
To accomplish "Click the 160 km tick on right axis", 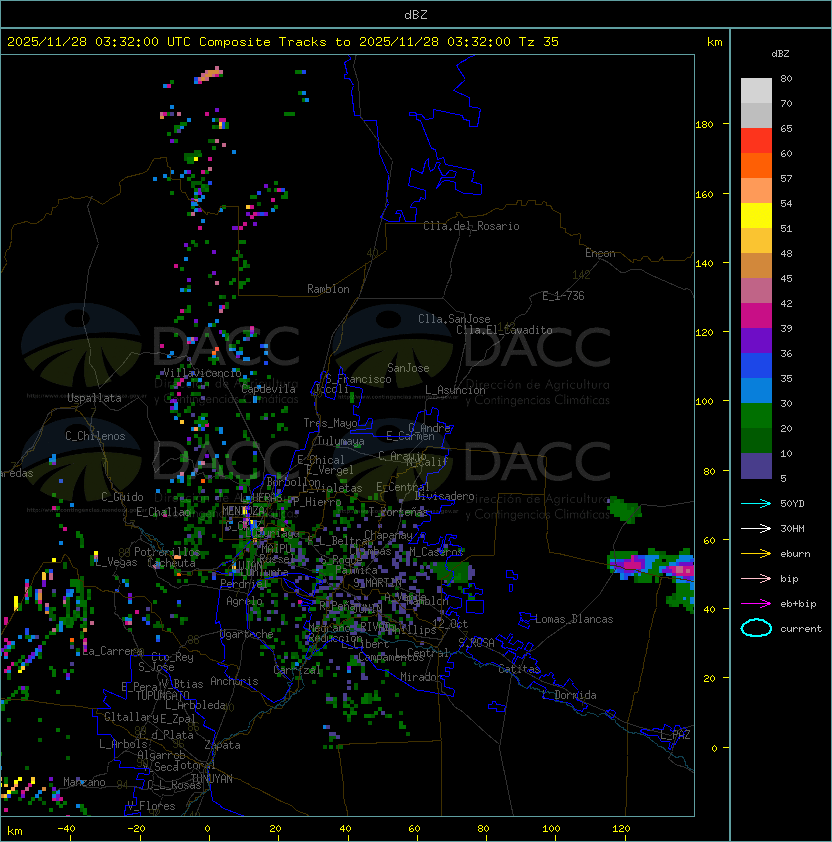I will 704,194.
